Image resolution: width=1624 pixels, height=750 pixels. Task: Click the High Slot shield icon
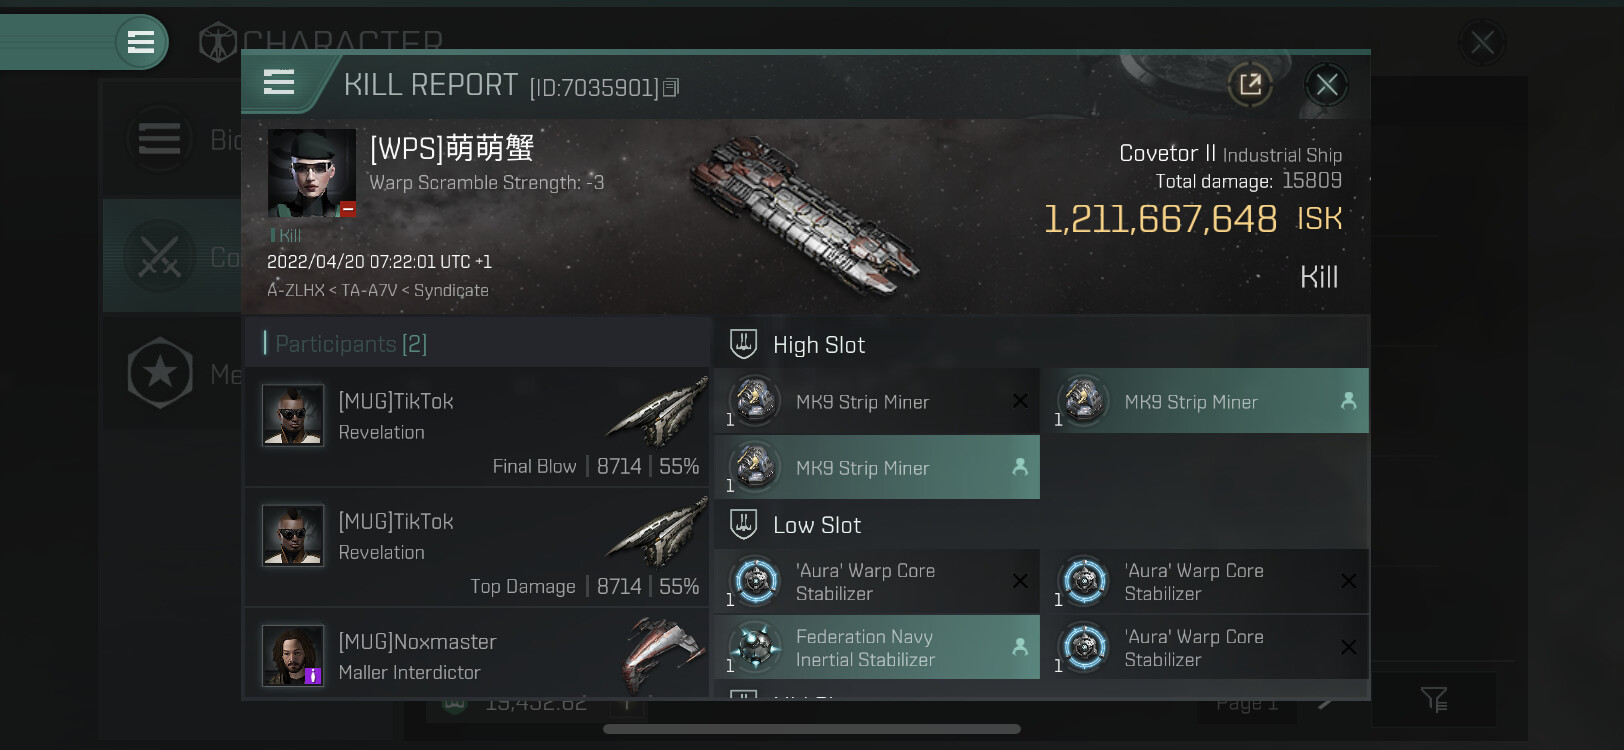click(743, 344)
